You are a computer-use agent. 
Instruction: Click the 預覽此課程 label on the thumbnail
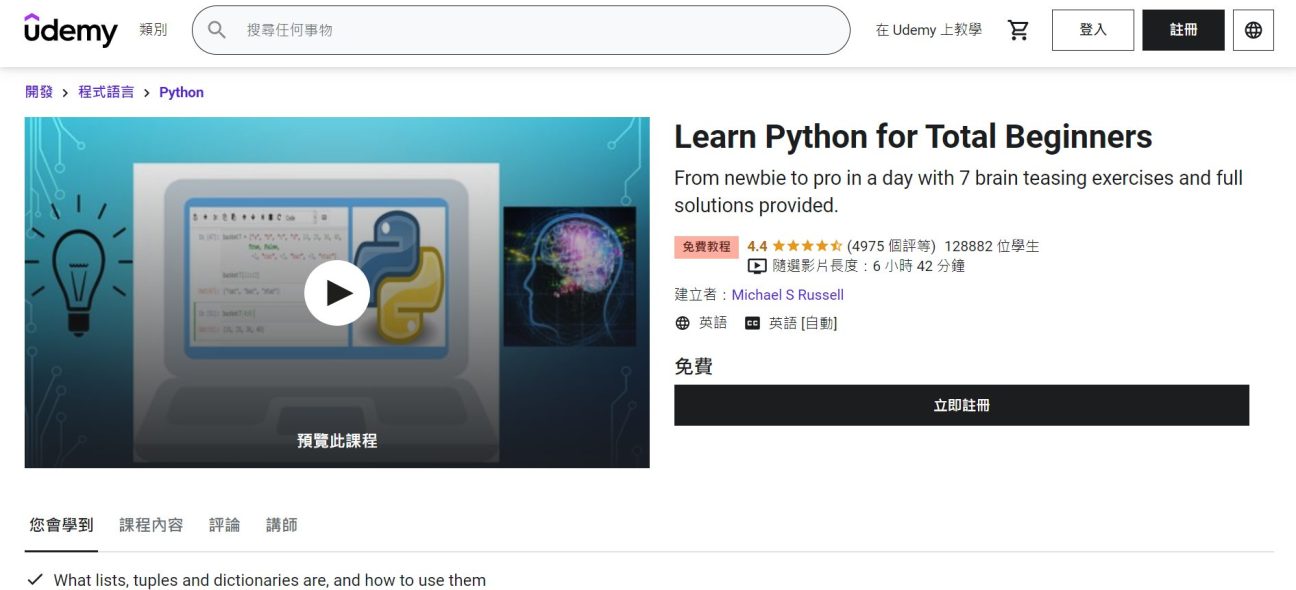coord(338,440)
